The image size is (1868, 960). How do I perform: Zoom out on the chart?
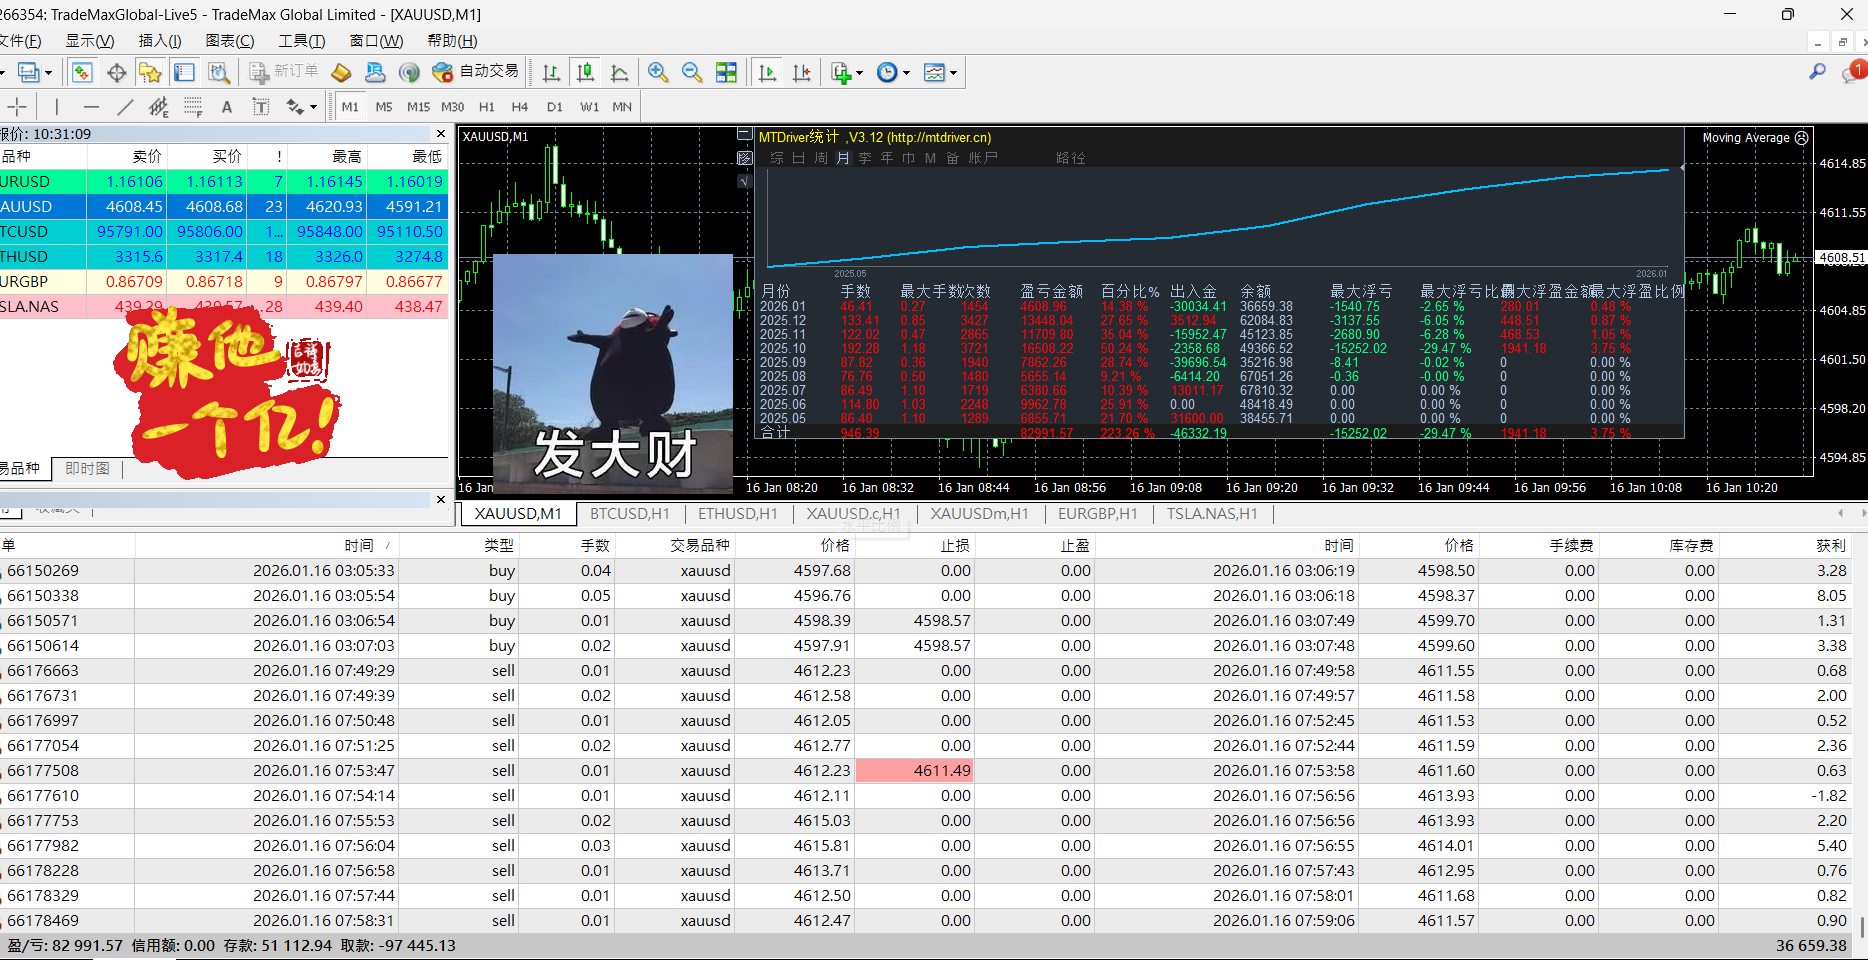coord(692,72)
